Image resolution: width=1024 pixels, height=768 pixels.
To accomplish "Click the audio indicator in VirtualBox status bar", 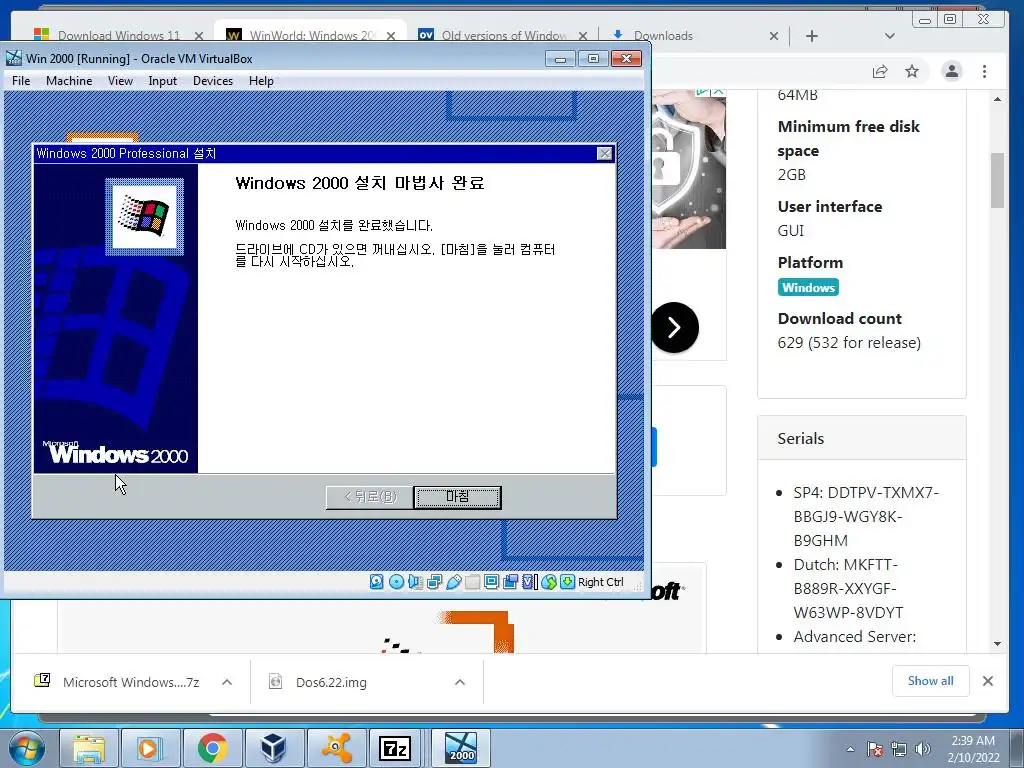I will point(415,582).
